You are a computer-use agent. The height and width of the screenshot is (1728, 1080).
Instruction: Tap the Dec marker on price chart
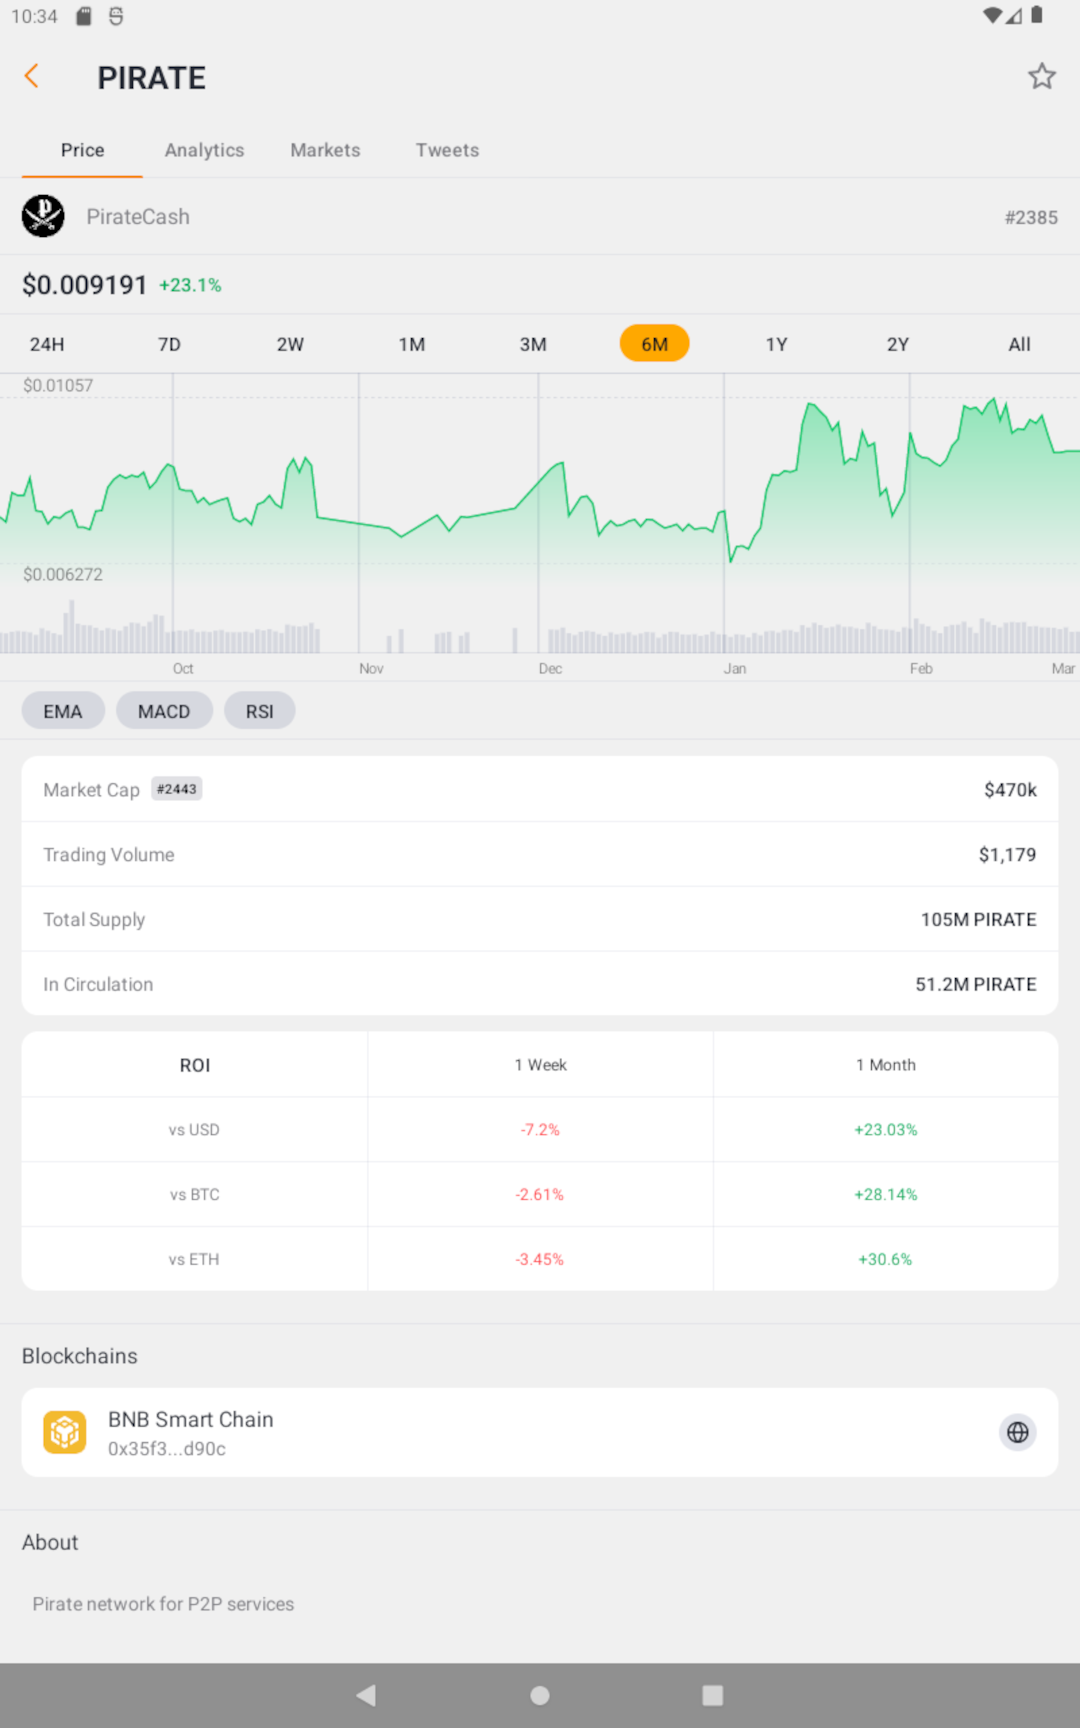(x=550, y=668)
